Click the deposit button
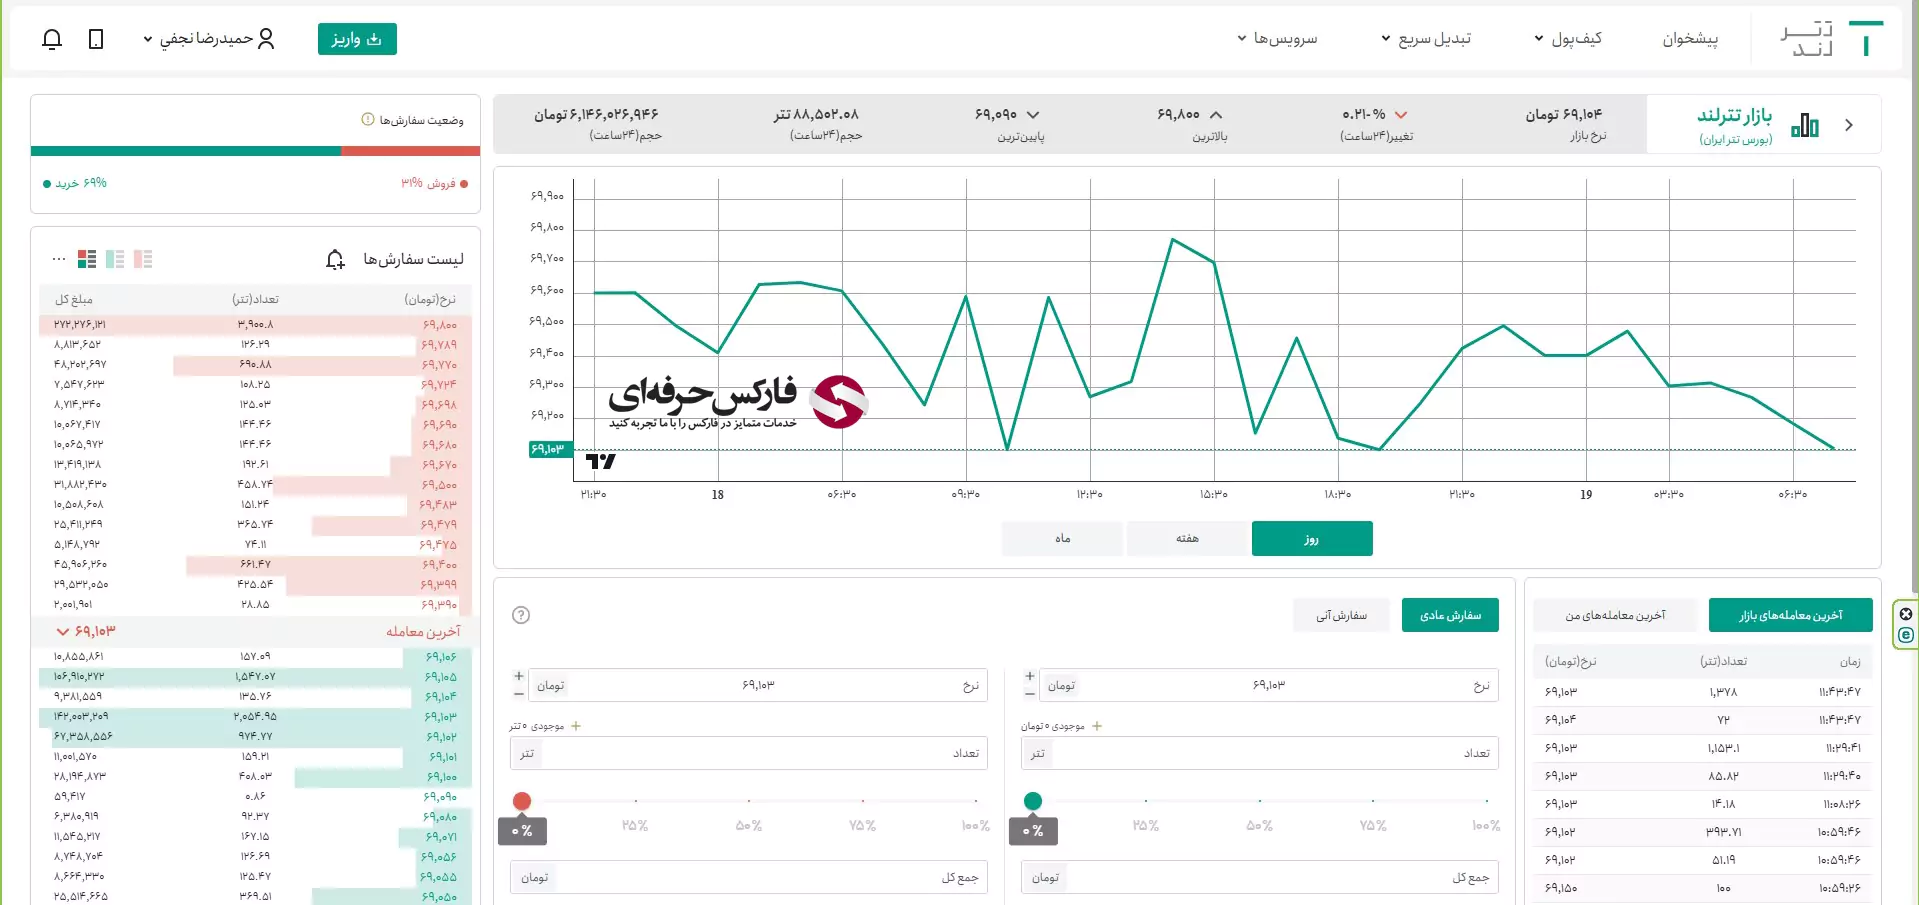1919x905 pixels. pyautogui.click(x=357, y=39)
